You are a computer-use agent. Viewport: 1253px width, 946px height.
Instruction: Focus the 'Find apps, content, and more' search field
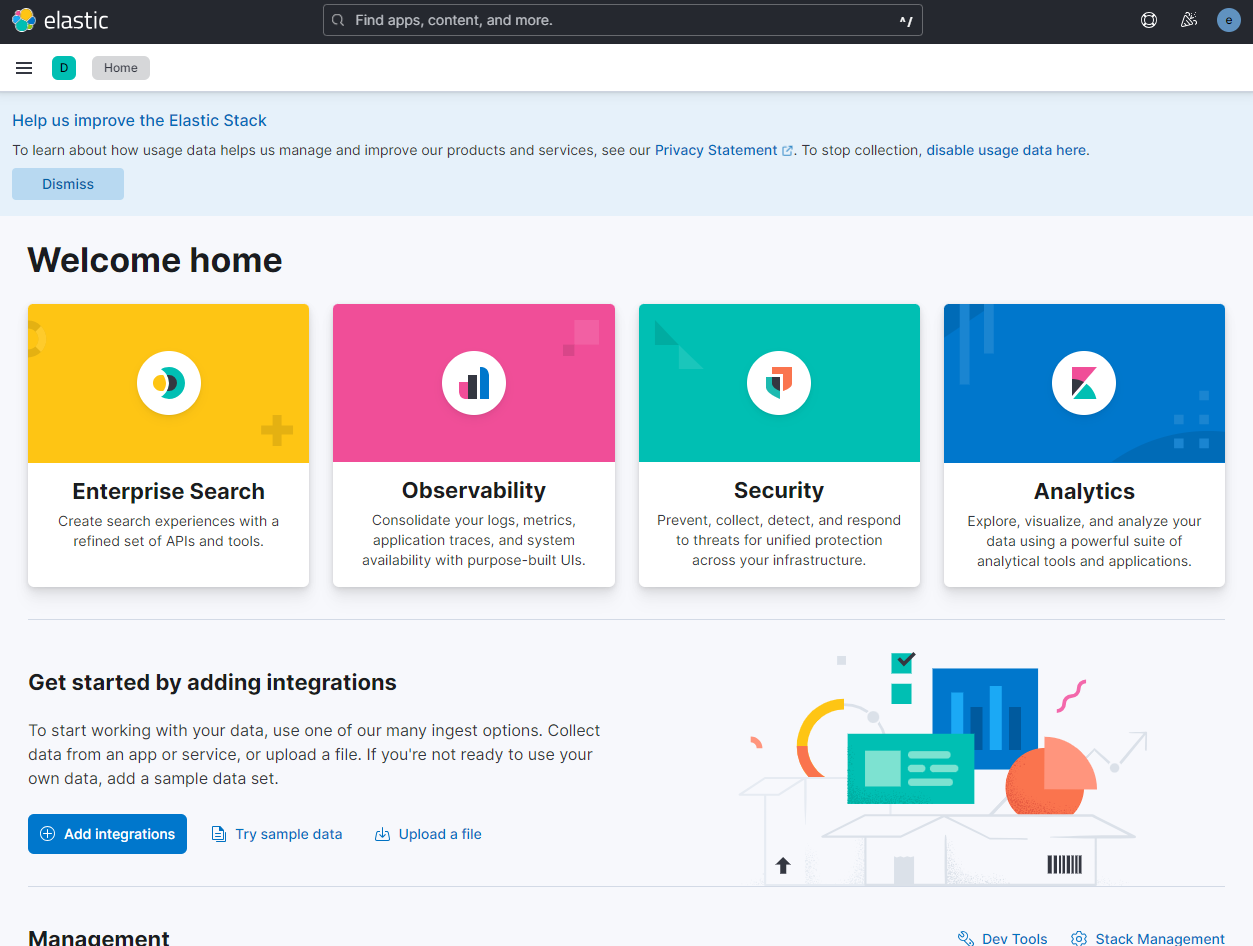point(622,20)
